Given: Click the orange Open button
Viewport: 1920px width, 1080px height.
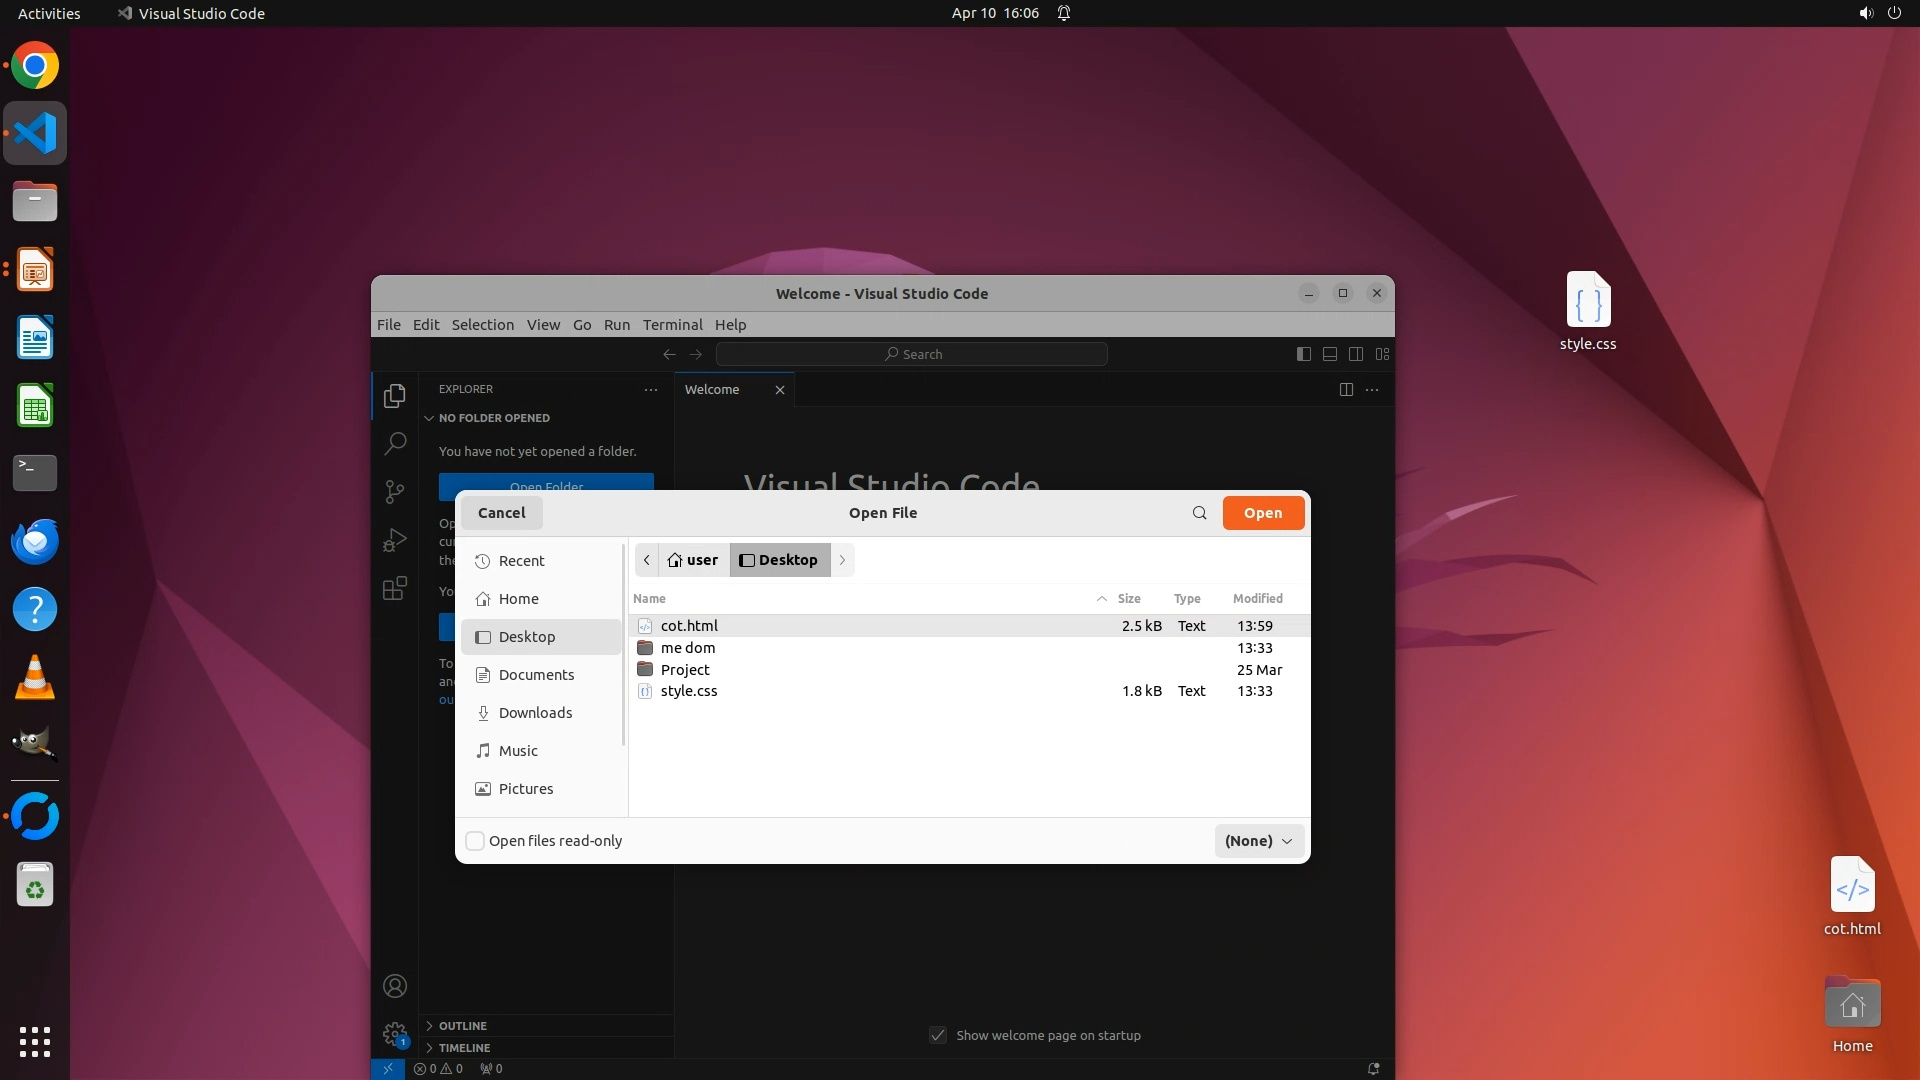Looking at the screenshot, I should tap(1262, 513).
